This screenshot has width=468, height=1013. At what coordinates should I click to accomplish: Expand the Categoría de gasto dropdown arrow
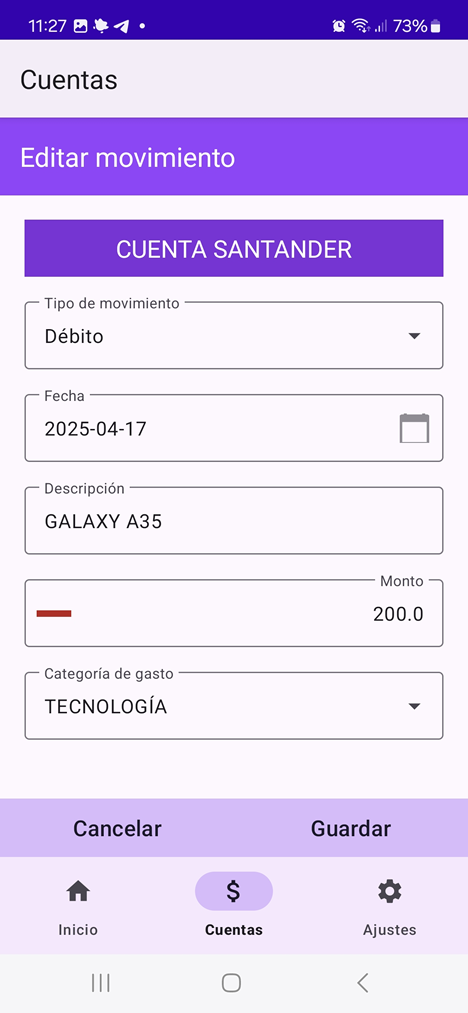click(414, 706)
